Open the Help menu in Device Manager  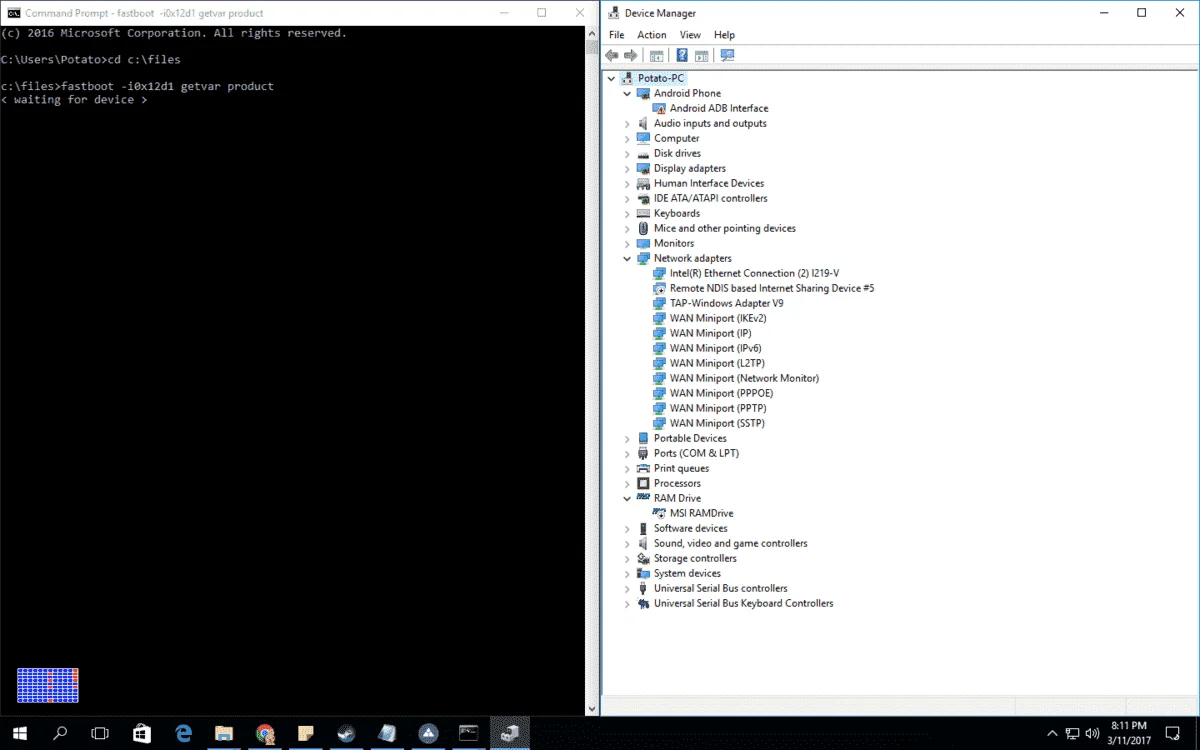(724, 35)
